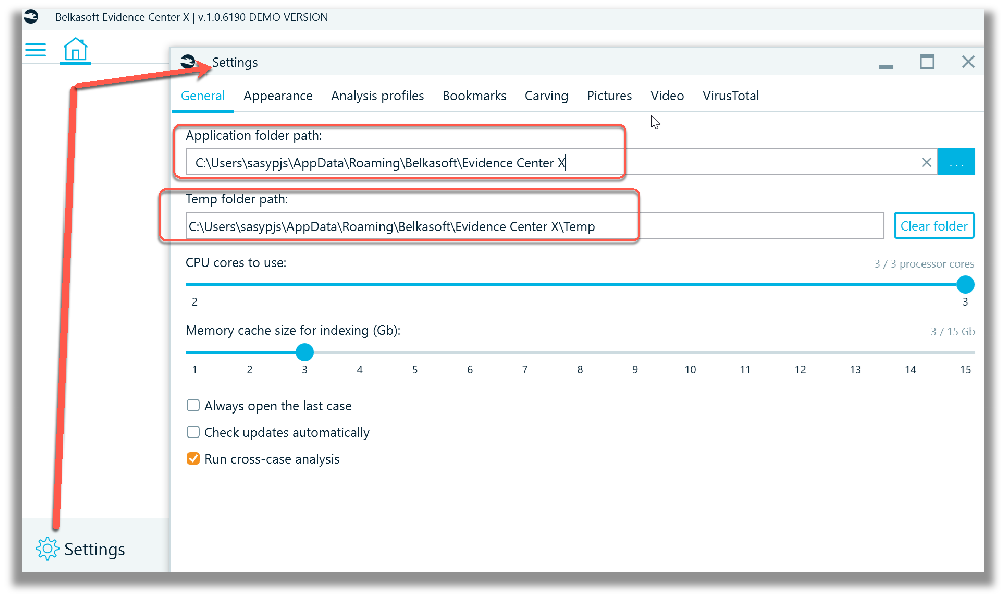Image resolution: width=1001 pixels, height=594 pixels.
Task: Set memory cache slider to 8
Action: pos(580,352)
